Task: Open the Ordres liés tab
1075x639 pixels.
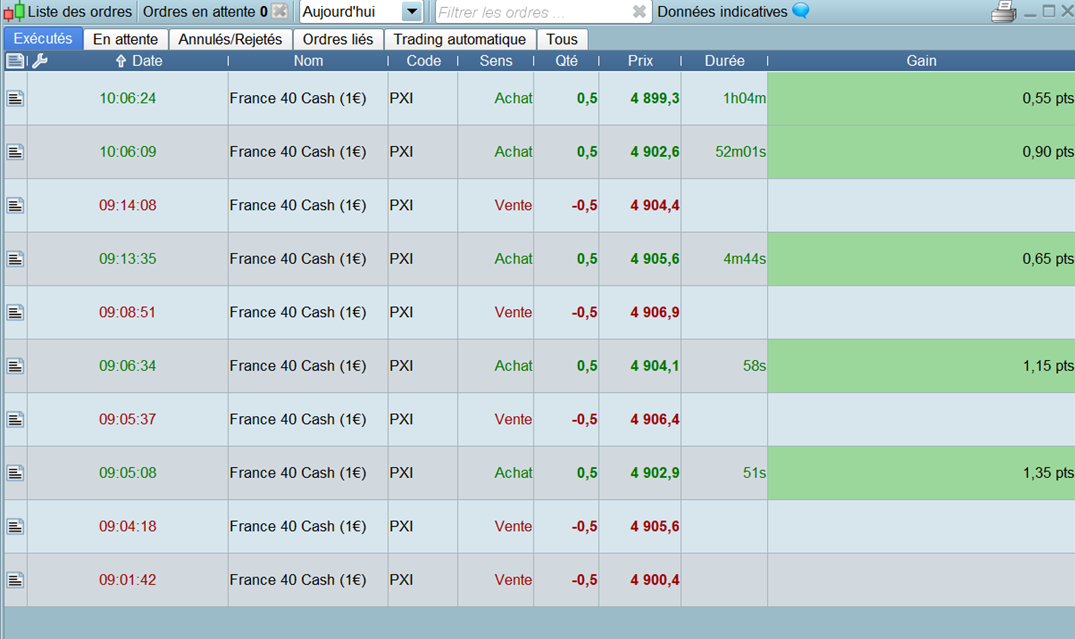Action: click(x=338, y=39)
